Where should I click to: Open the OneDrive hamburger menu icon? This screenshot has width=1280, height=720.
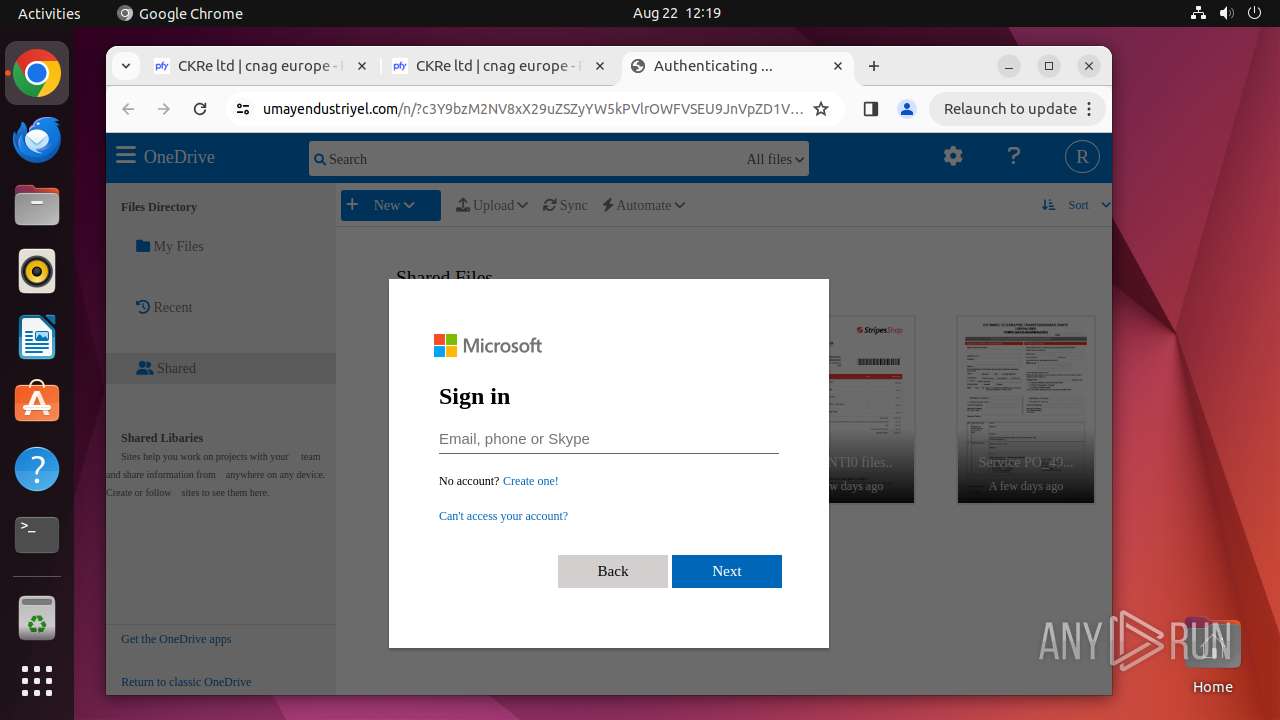(126, 156)
